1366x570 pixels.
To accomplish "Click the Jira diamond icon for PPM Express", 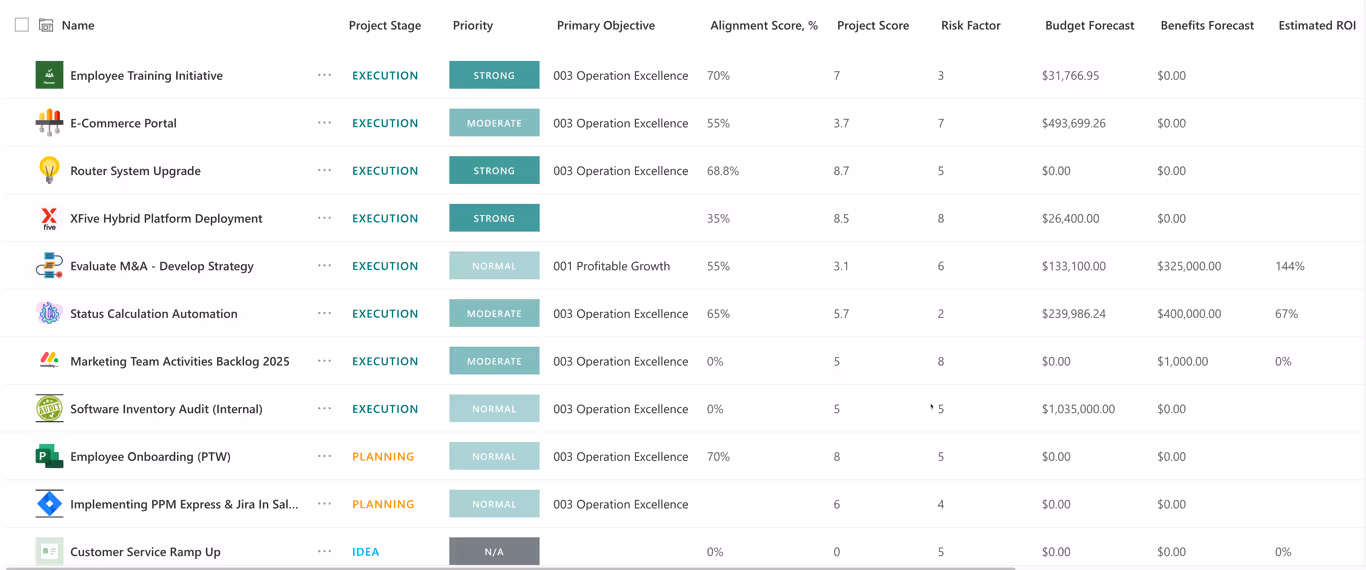I will point(49,504).
